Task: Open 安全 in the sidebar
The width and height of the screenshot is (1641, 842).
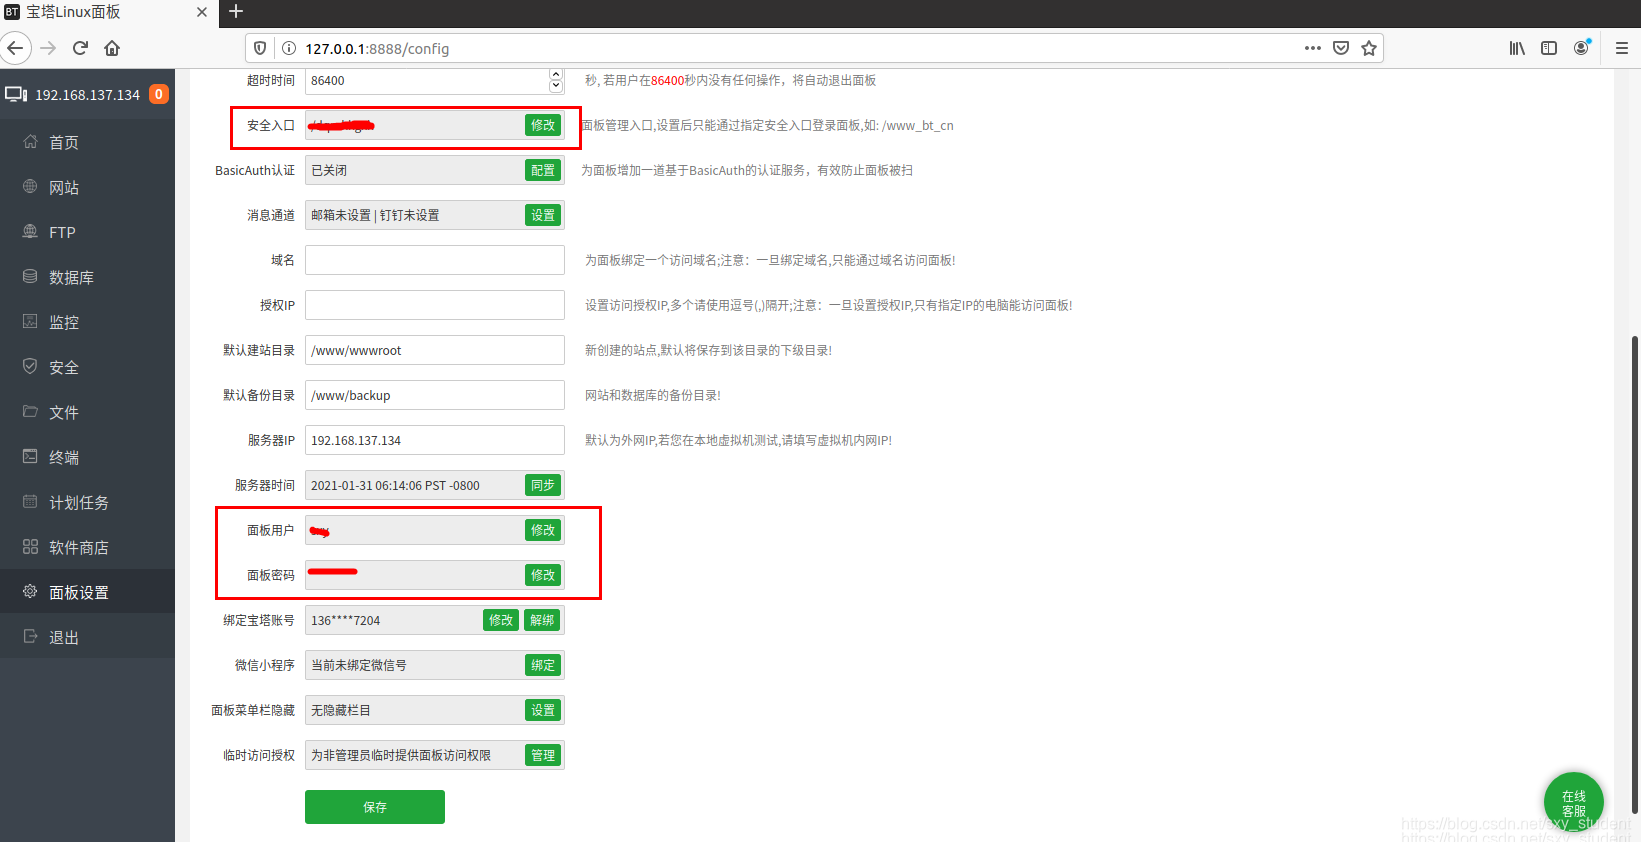Action: click(87, 367)
